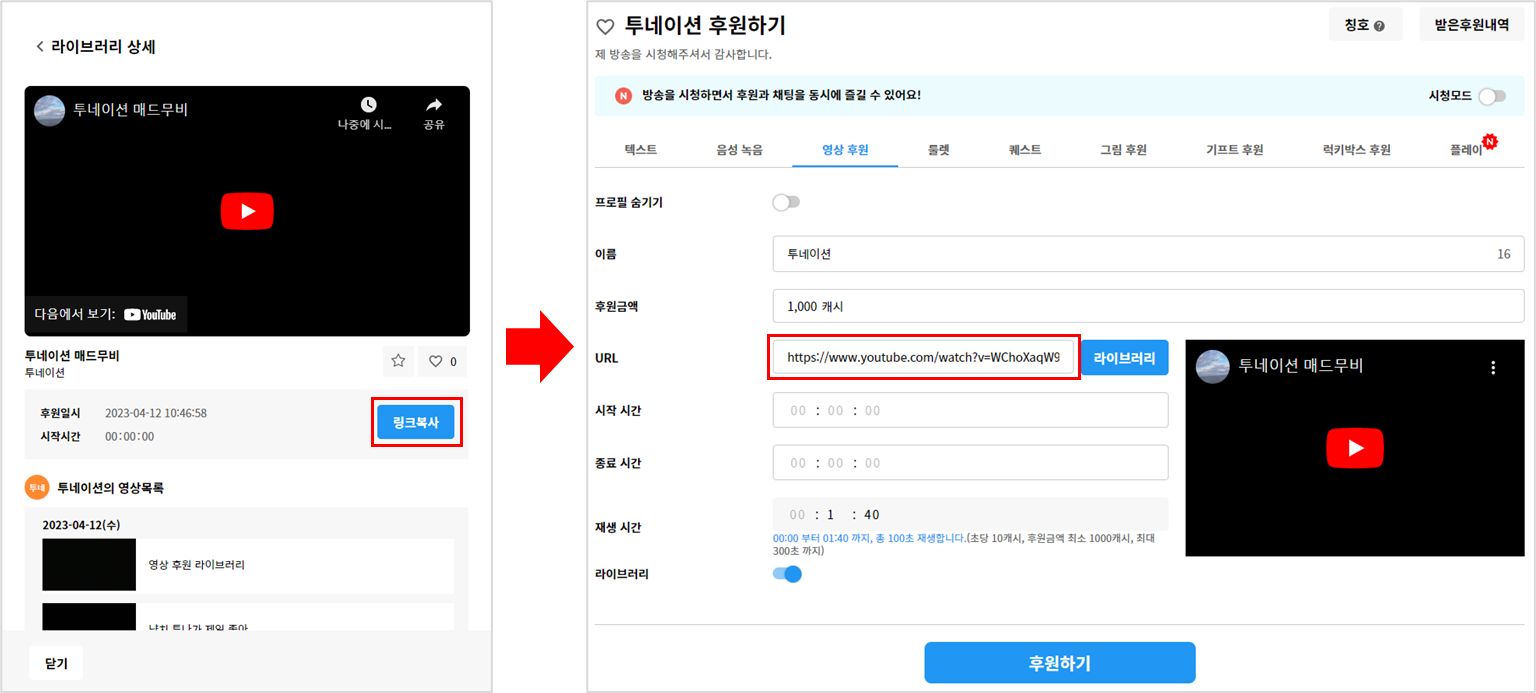Click the share arrow on left video
Viewport: 1536px width, 693px height.
click(433, 106)
